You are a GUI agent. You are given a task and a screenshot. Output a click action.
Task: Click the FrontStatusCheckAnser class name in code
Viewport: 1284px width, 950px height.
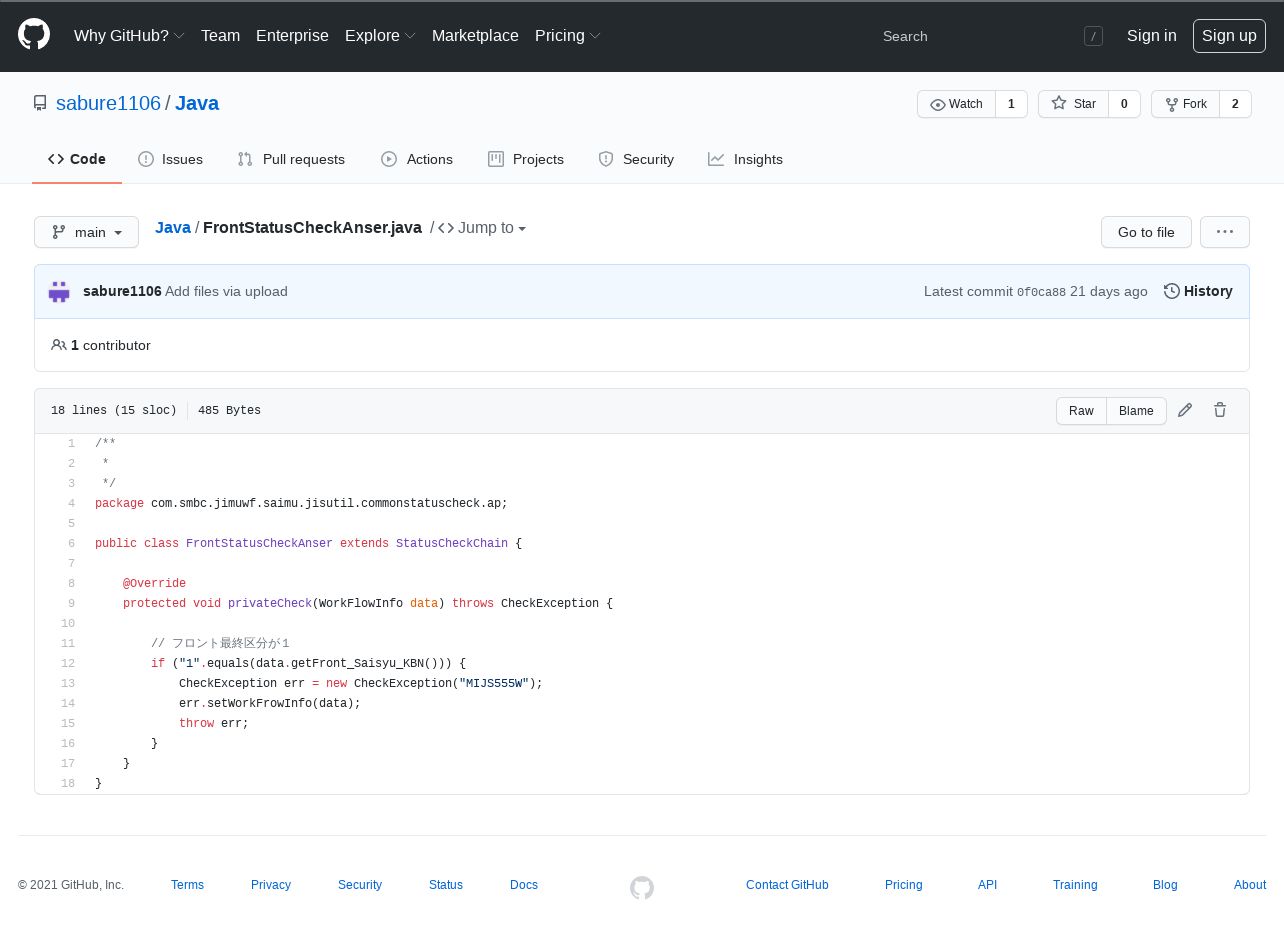(x=259, y=543)
